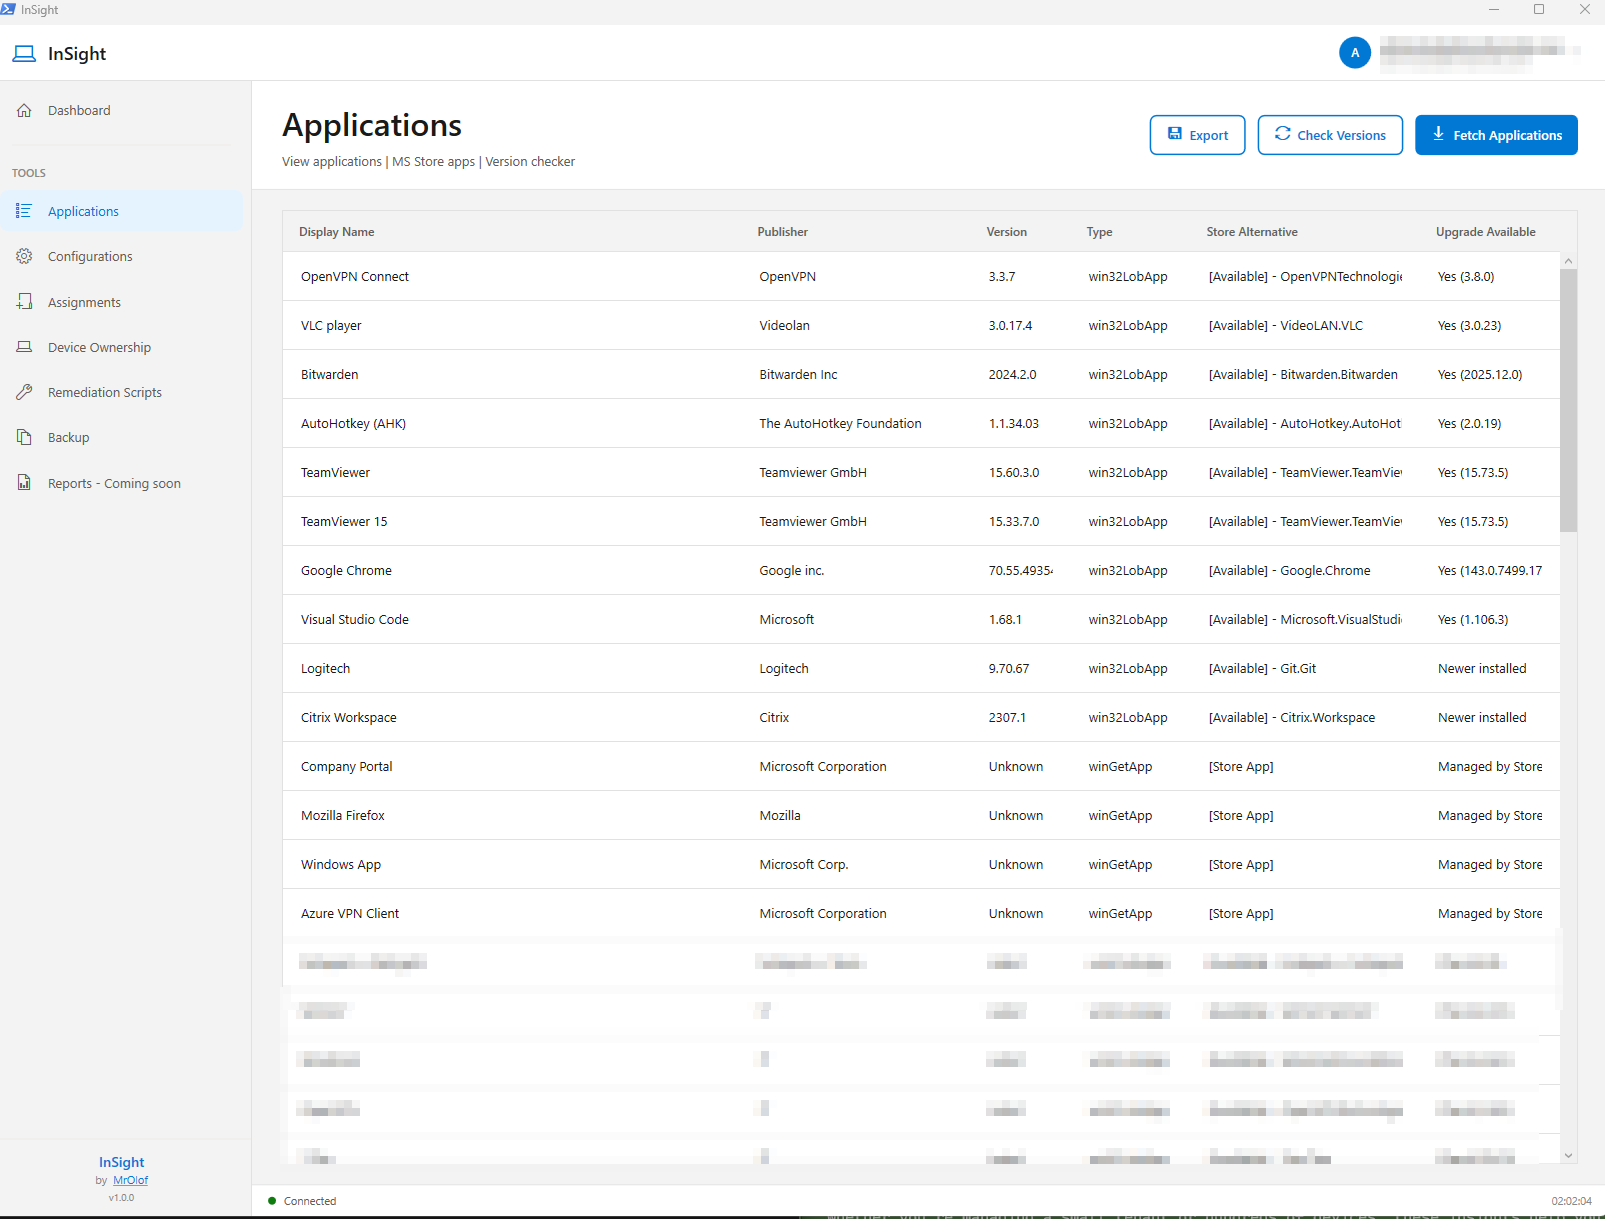Select the Windows App row
Image resolution: width=1605 pixels, height=1219 pixels.
point(921,864)
